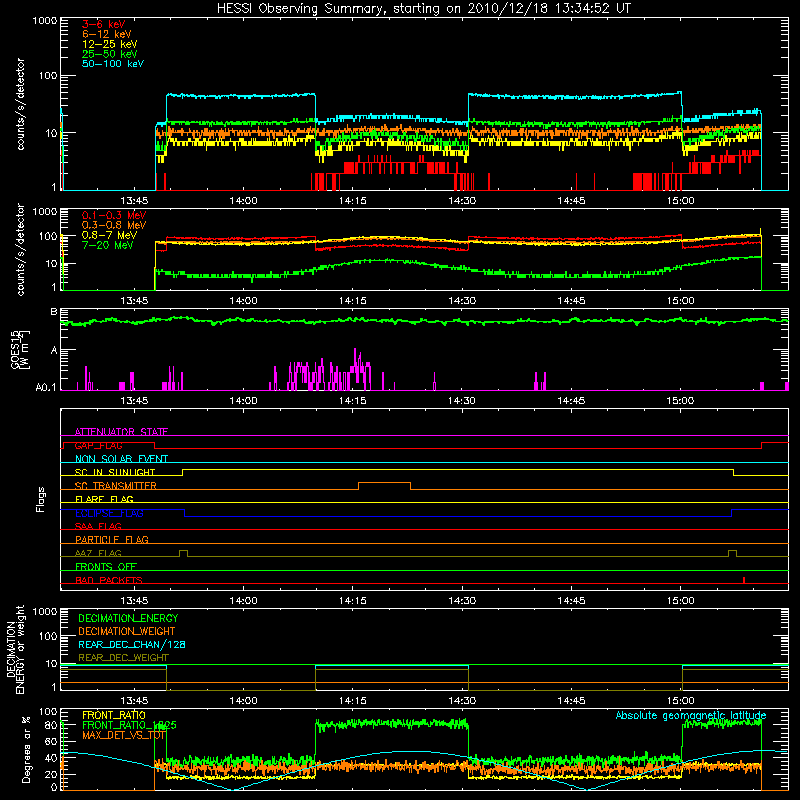800x800 pixels.
Task: Click the GAP_FLAG label
Action: click(x=98, y=445)
